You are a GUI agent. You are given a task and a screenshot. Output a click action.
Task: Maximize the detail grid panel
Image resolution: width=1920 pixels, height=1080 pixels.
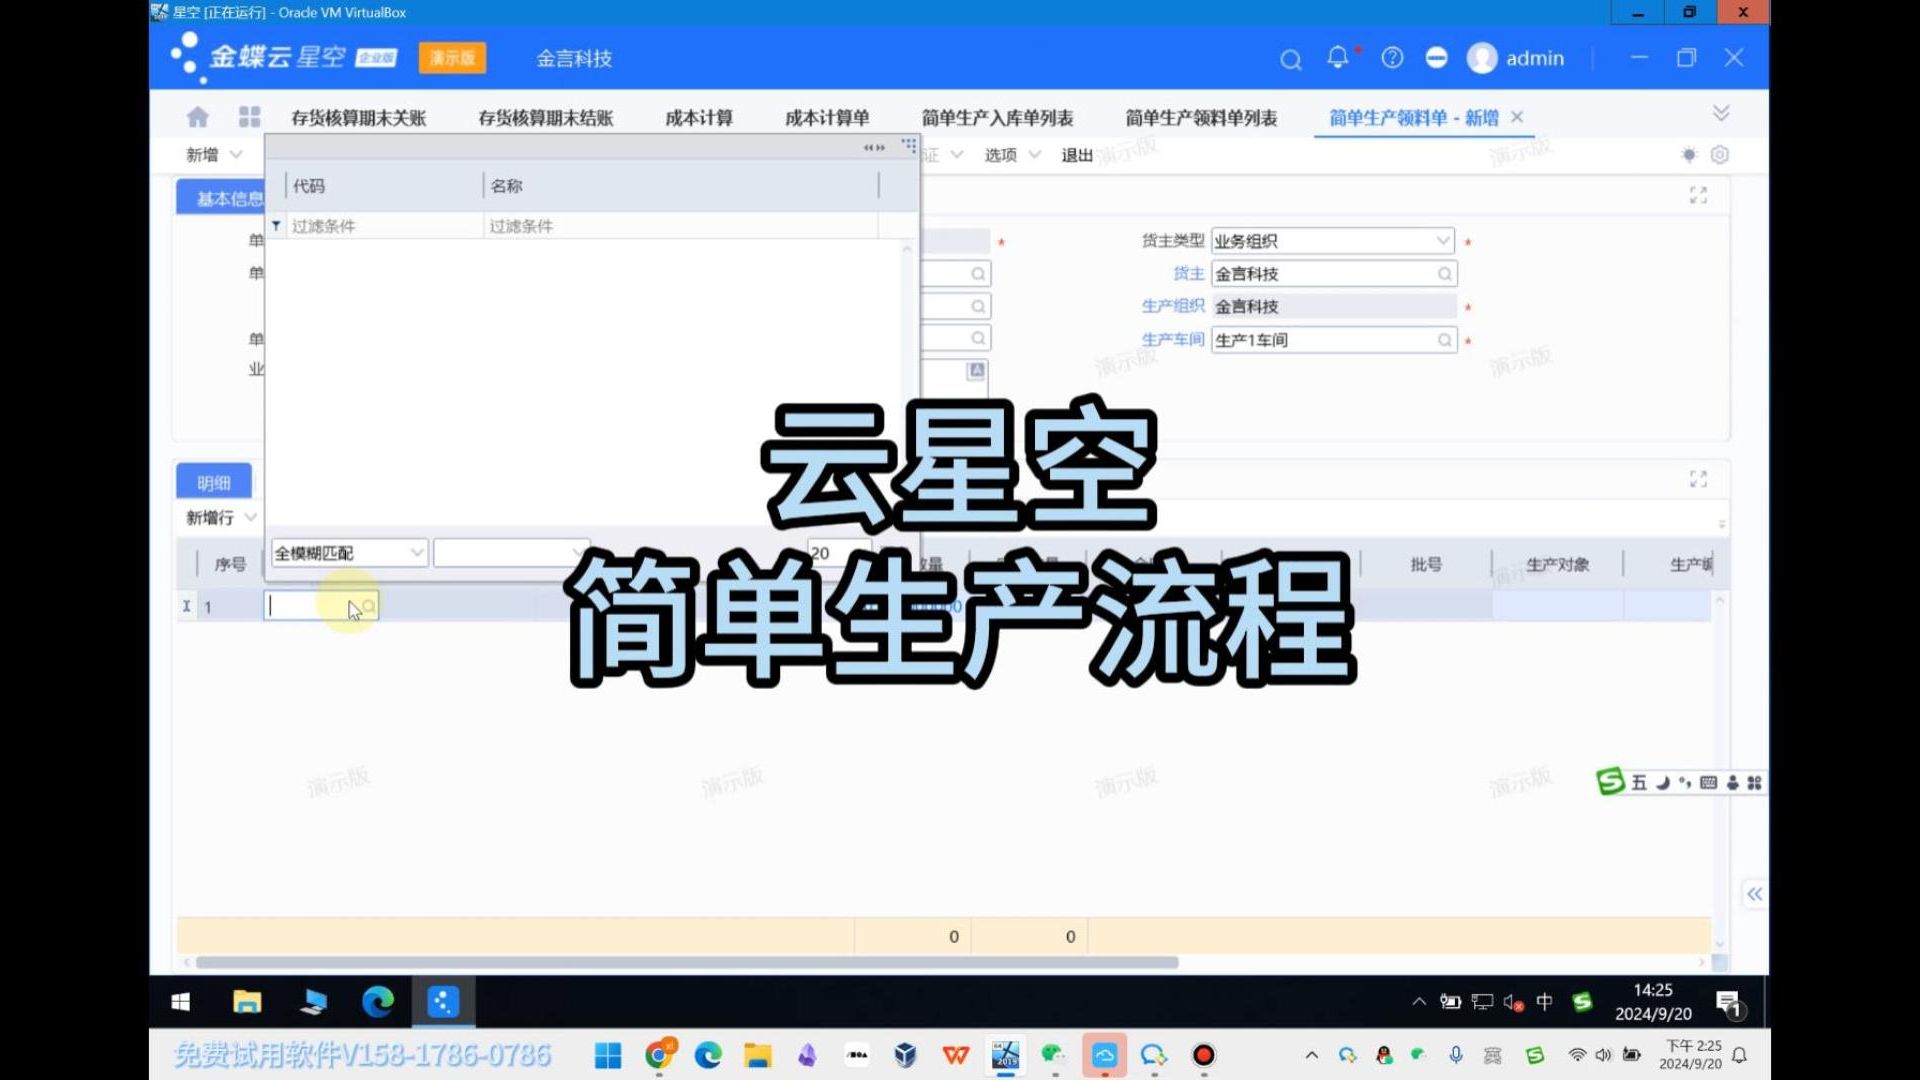pyautogui.click(x=1698, y=479)
